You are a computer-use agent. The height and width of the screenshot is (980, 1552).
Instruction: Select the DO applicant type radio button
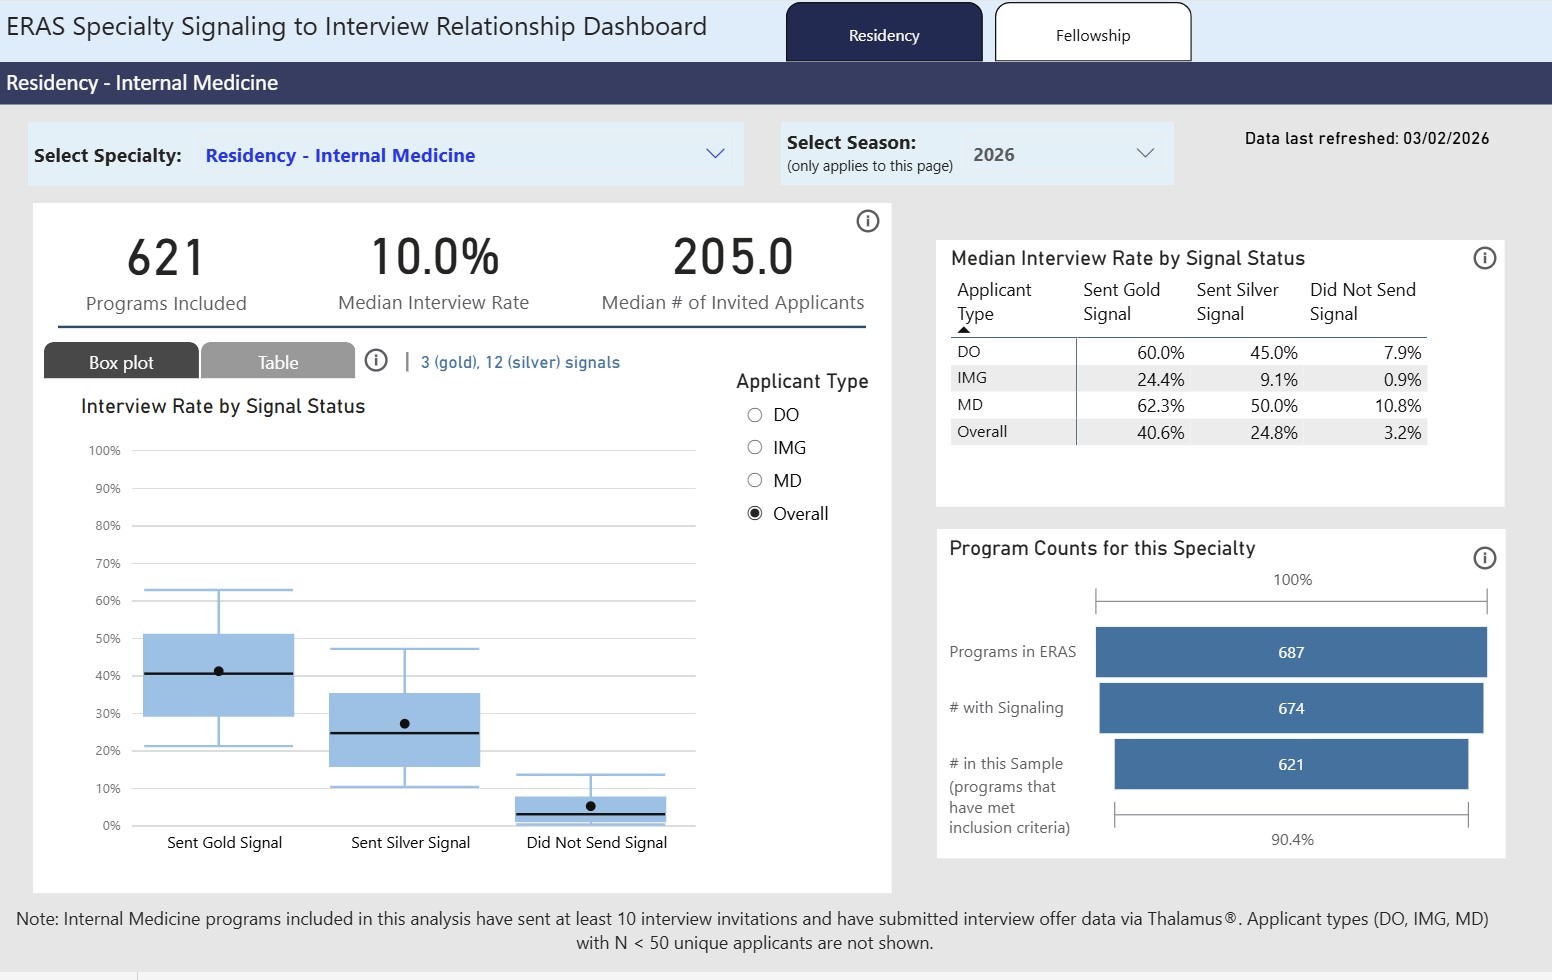point(755,415)
